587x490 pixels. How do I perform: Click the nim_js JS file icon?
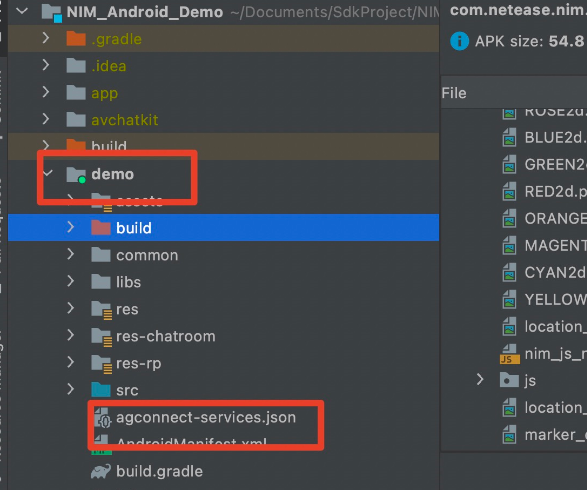click(x=510, y=354)
